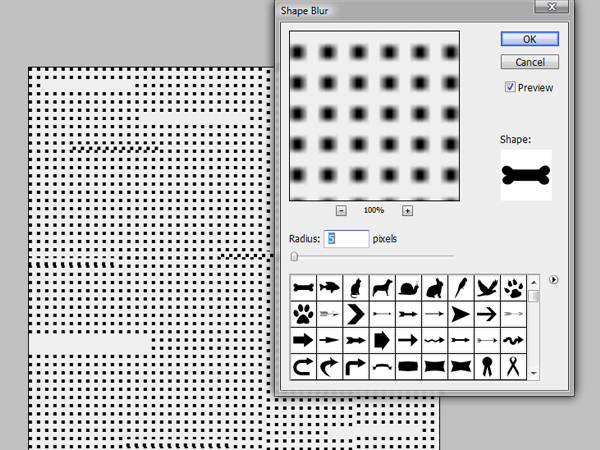Select the concave-sided banner shape
This screenshot has width=600, height=450.
pos(435,367)
